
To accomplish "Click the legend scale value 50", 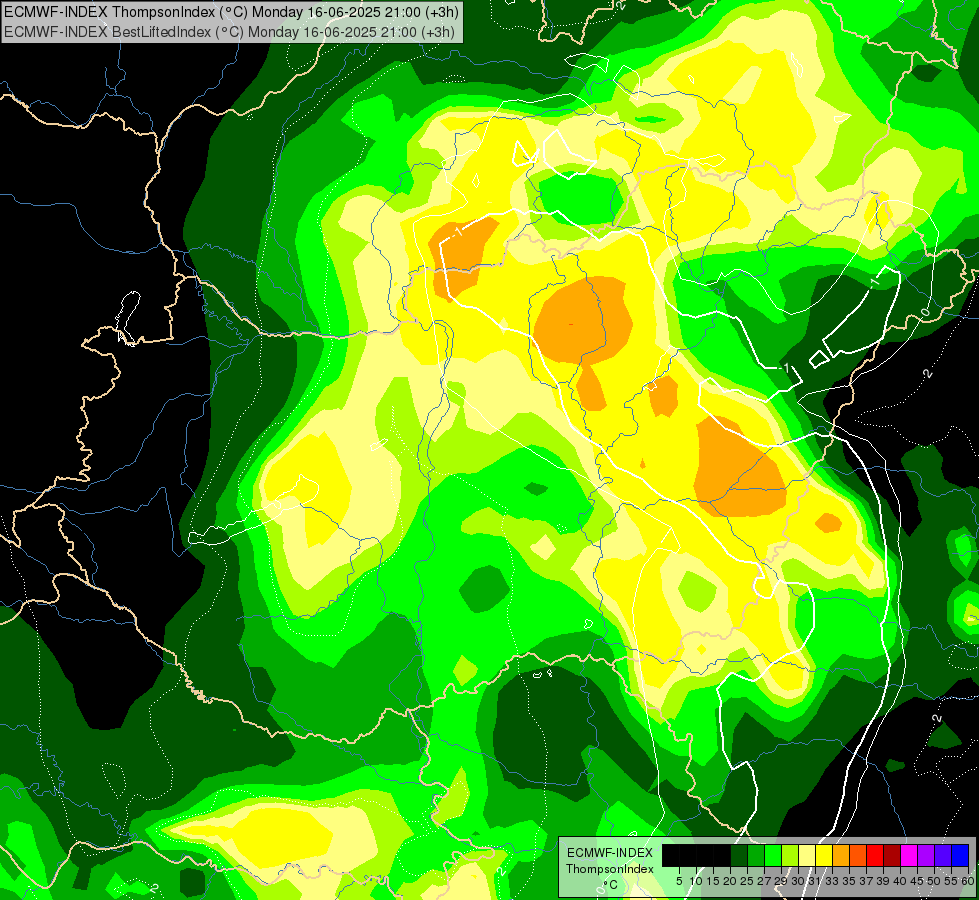I will (934, 881).
